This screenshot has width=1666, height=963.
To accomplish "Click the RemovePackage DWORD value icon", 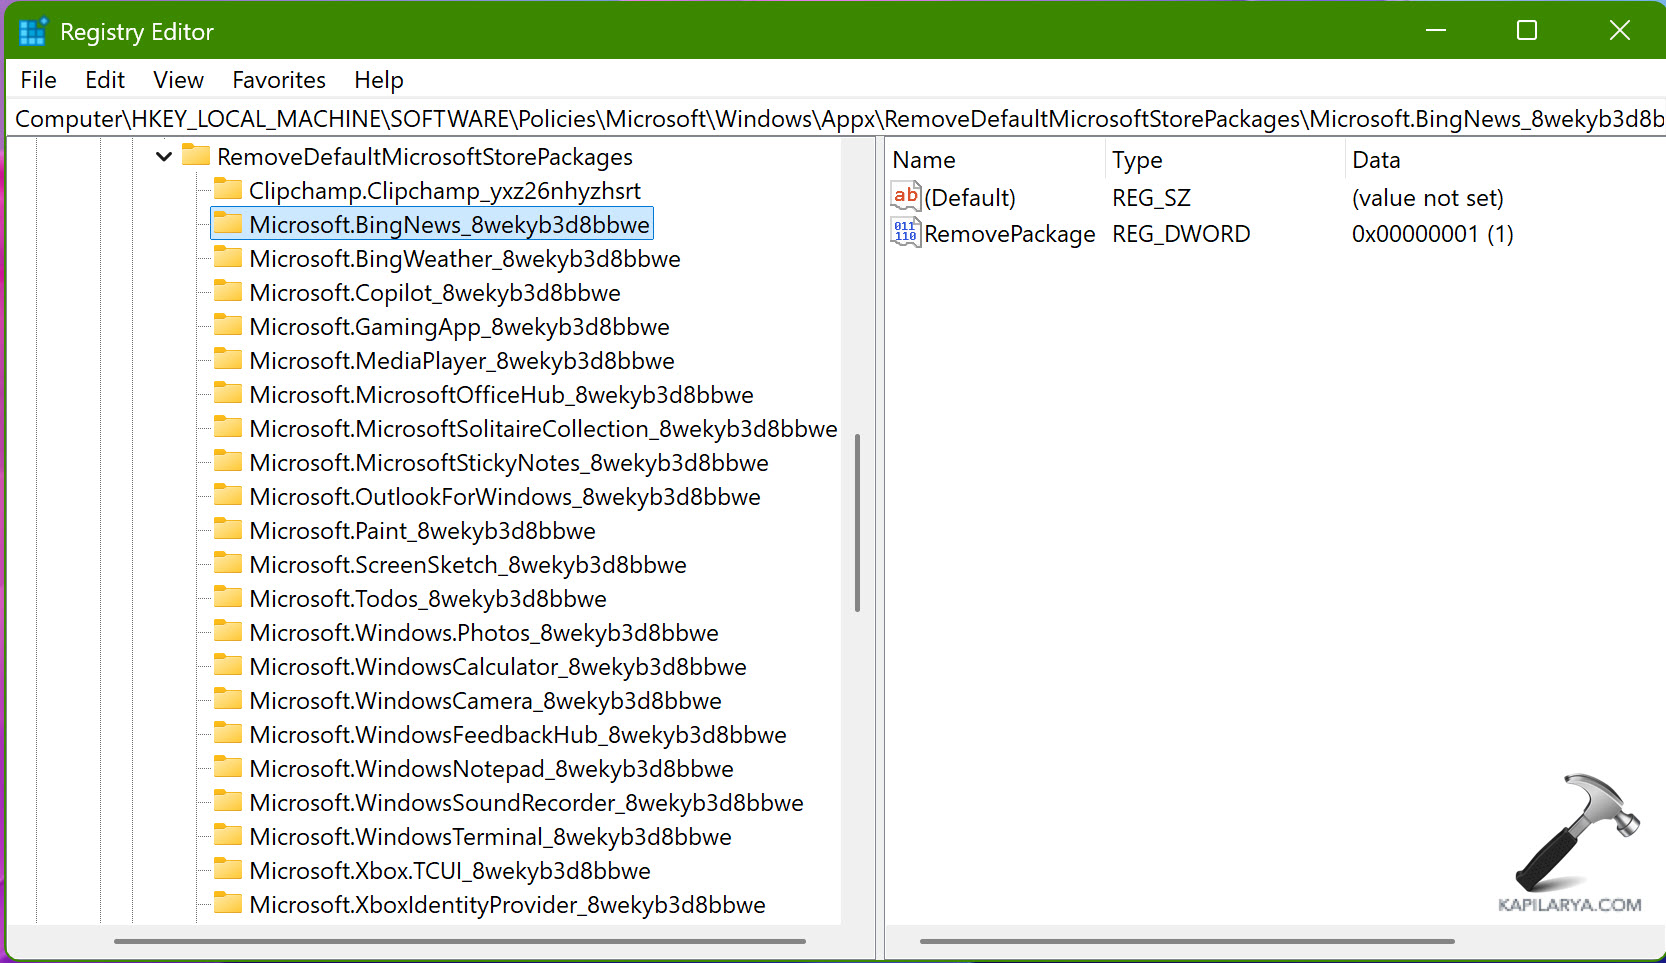I will (905, 233).
